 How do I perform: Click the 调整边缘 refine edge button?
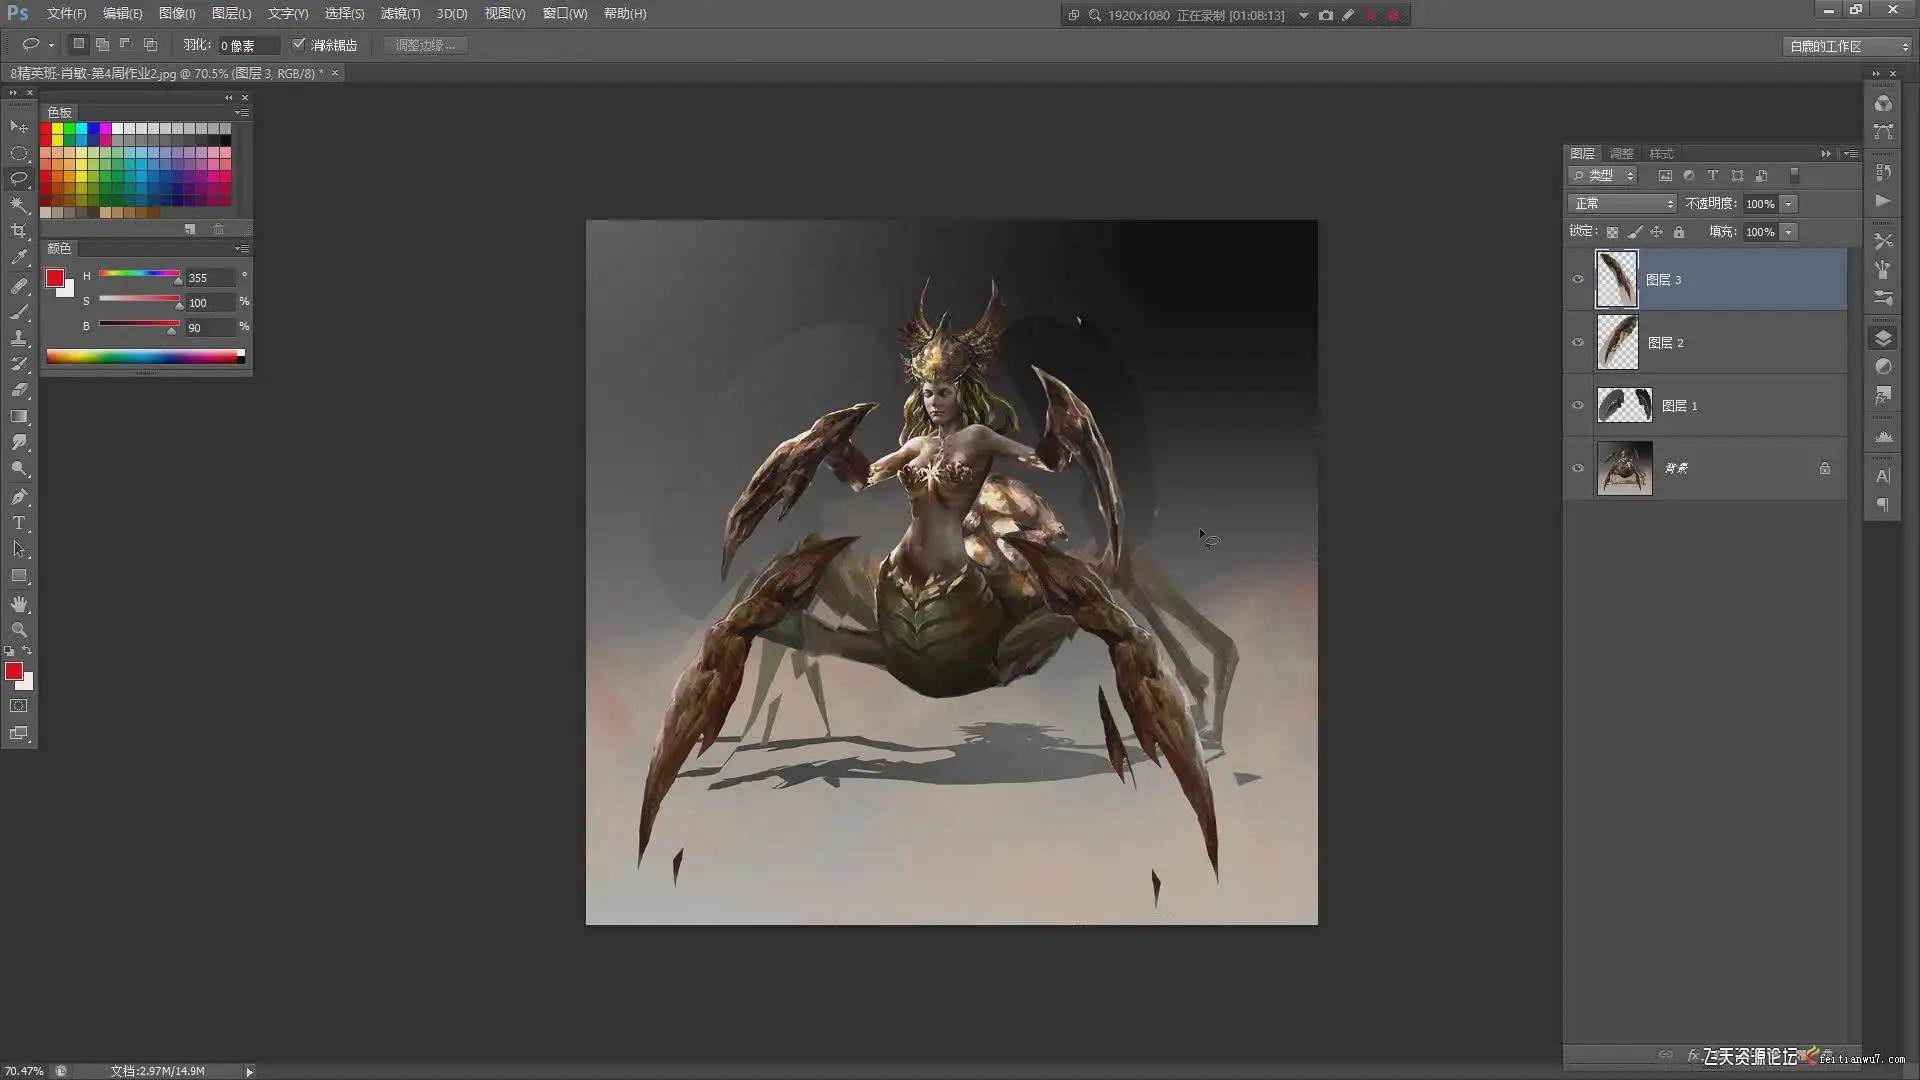point(425,45)
